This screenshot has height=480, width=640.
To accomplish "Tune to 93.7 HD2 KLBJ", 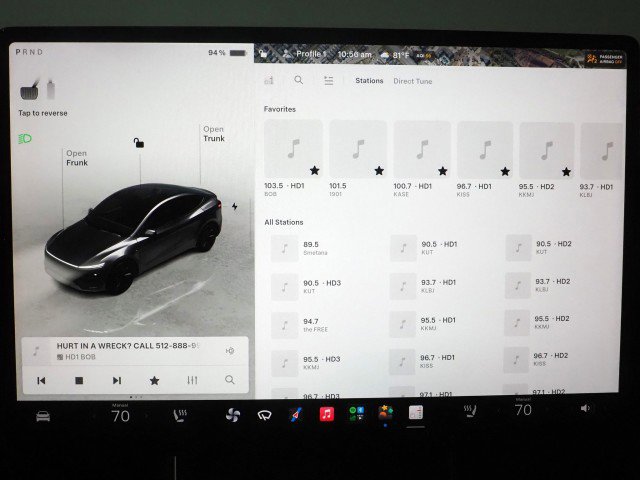I will [x=538, y=285].
